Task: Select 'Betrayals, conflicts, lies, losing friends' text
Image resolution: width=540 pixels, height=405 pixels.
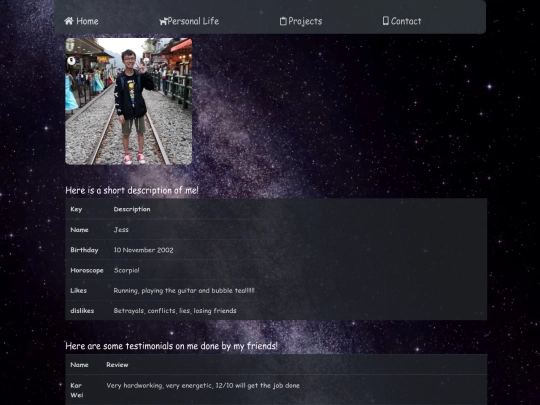Action: click(x=175, y=311)
